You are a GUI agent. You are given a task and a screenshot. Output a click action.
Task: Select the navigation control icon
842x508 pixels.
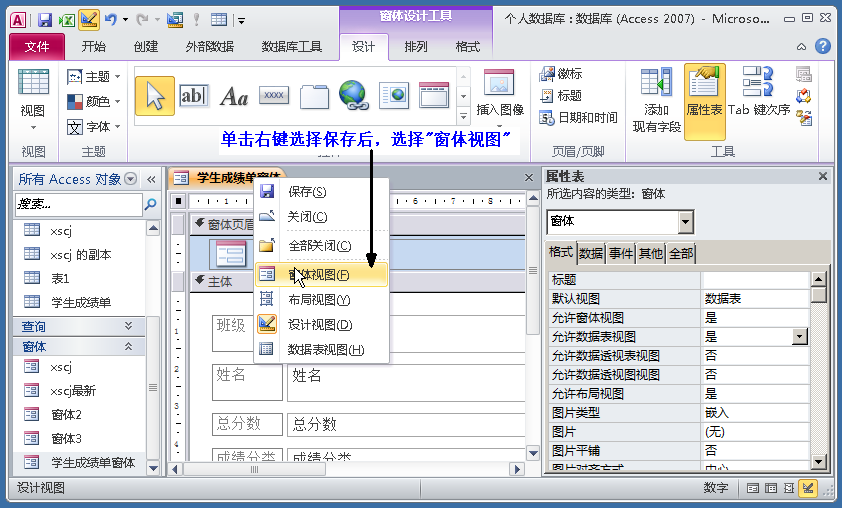point(434,96)
